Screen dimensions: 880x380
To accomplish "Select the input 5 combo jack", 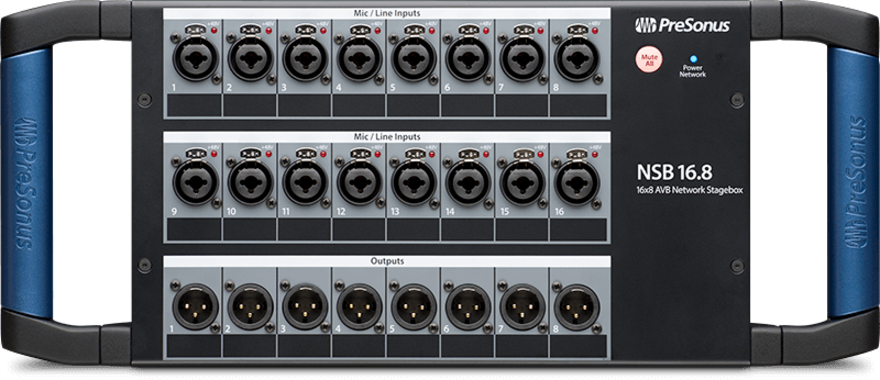I will [414, 58].
